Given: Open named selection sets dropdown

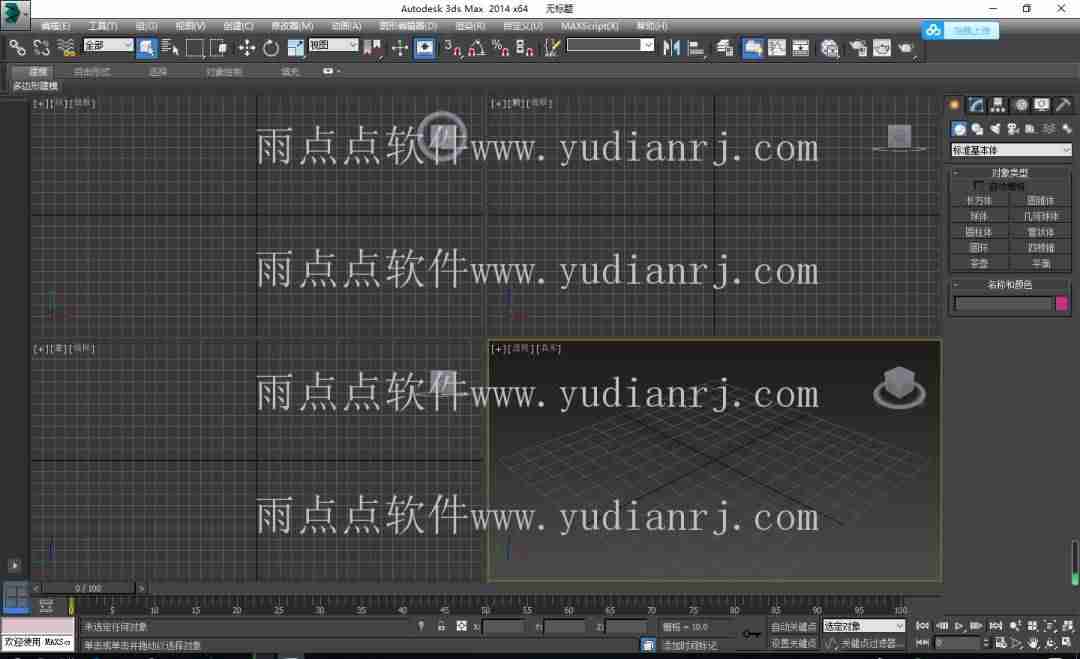Looking at the screenshot, I should coord(610,45).
